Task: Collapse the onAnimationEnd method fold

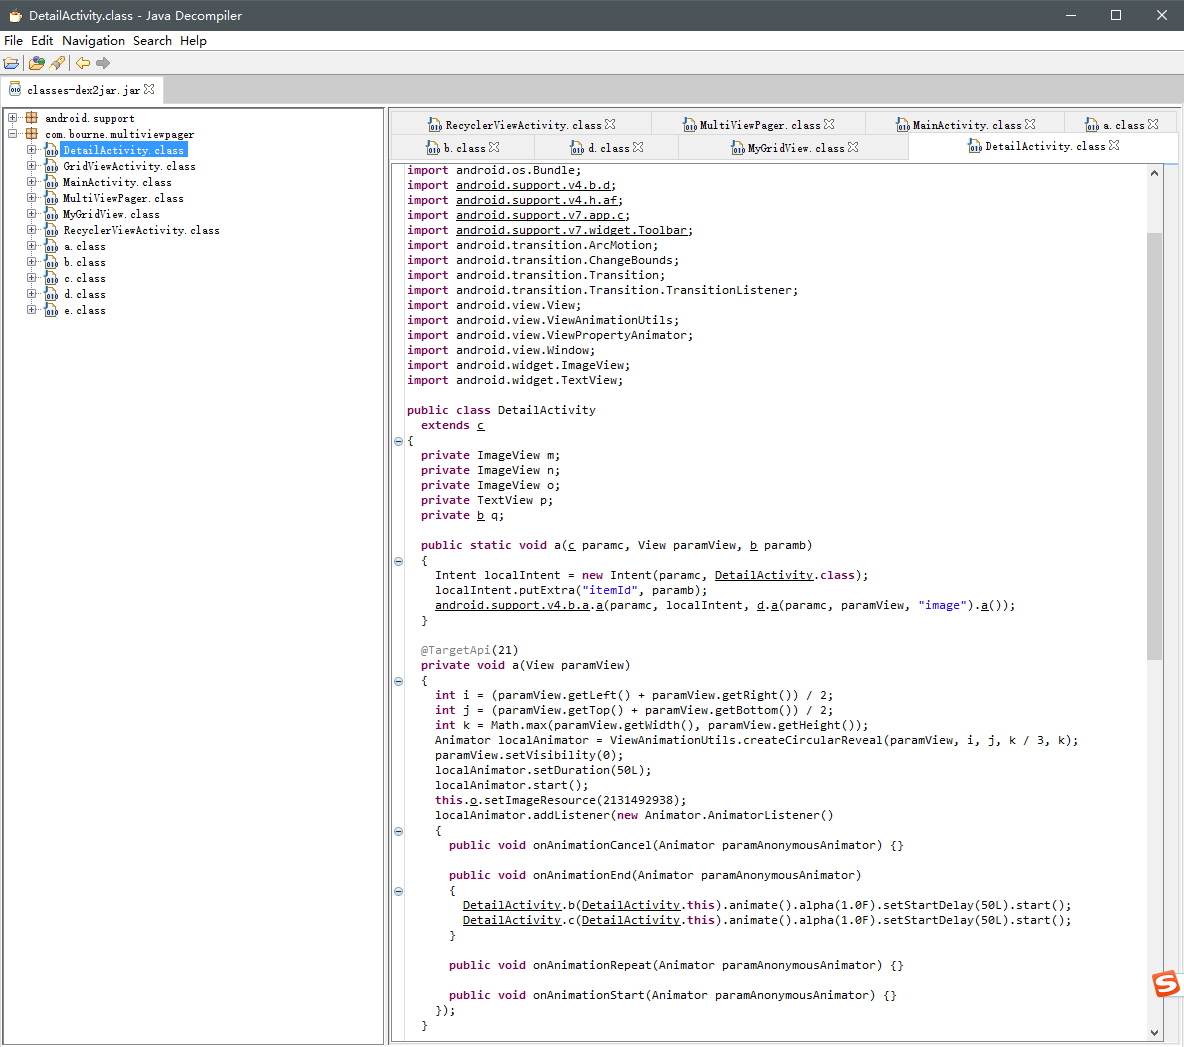Action: (x=399, y=891)
